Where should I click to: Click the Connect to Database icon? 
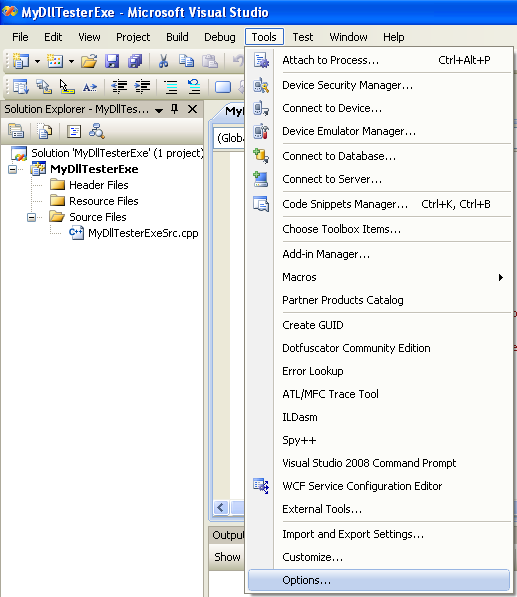point(261,156)
